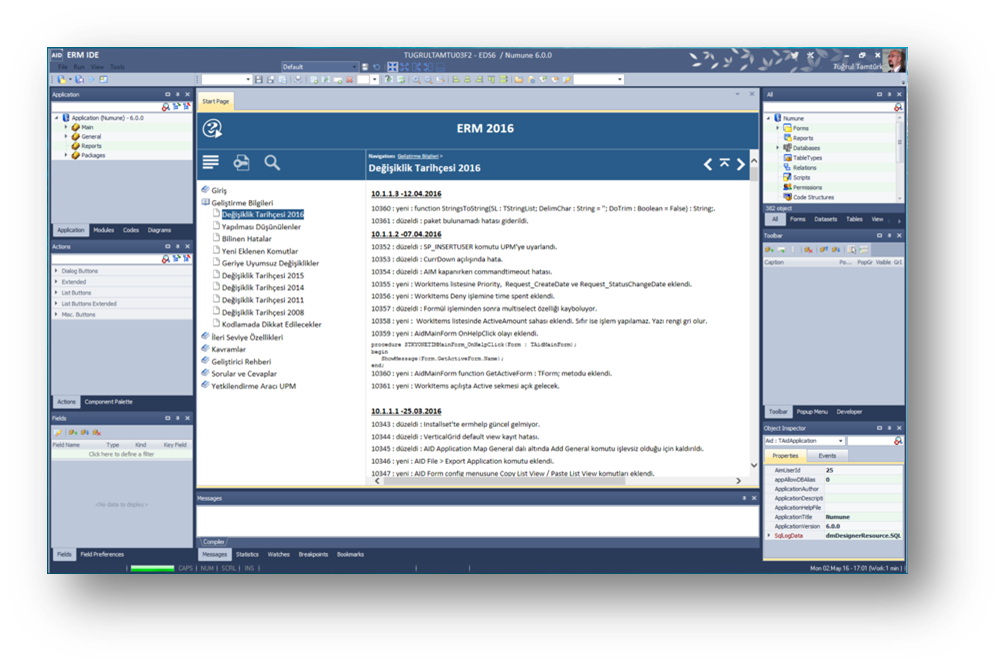The width and height of the screenshot is (1003, 669).
Task: Go to the next help topic arrow
Action: click(x=740, y=164)
